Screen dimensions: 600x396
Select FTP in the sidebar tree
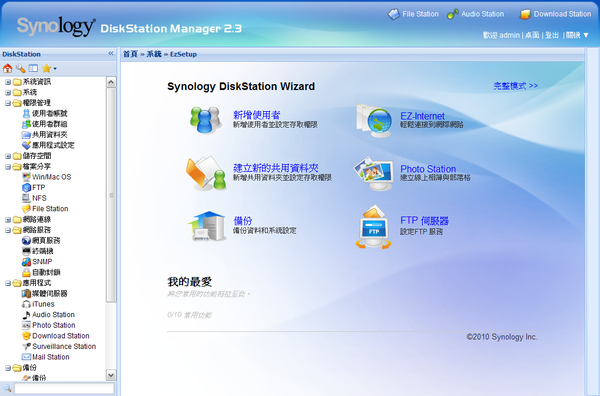[x=34, y=187]
